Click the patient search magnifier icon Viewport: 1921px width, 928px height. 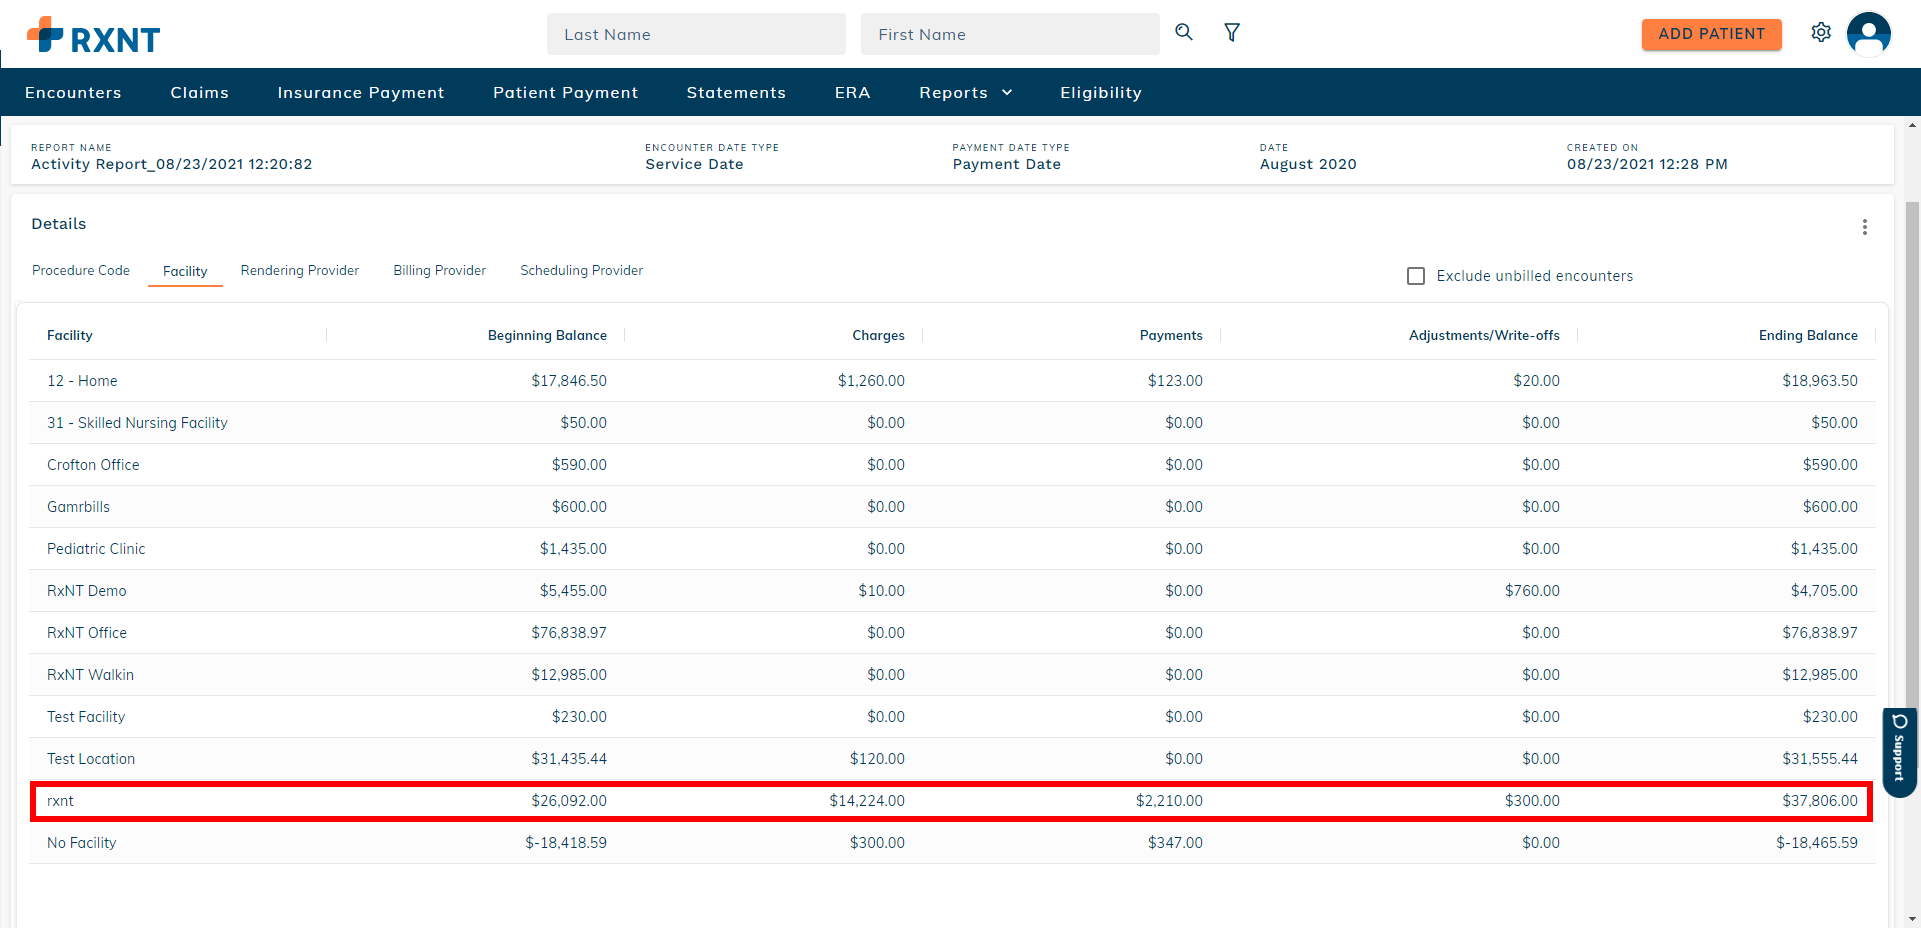(x=1184, y=32)
